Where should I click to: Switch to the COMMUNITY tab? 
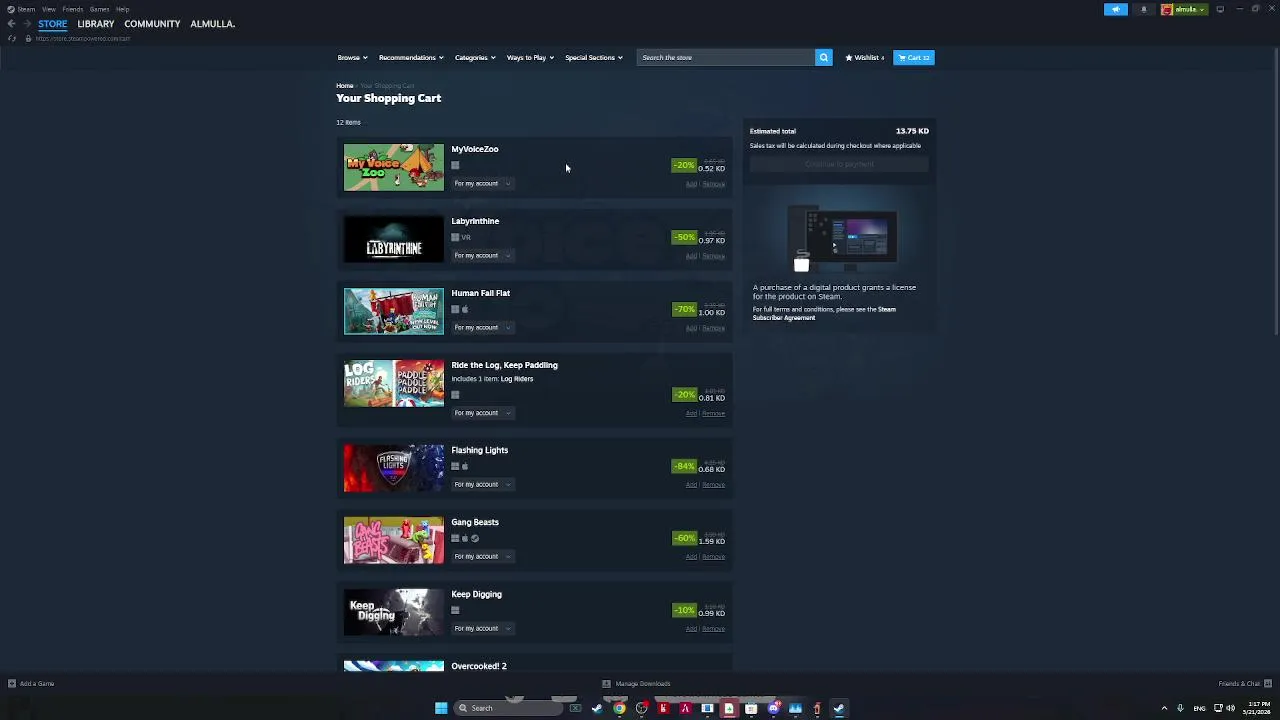tap(152, 24)
